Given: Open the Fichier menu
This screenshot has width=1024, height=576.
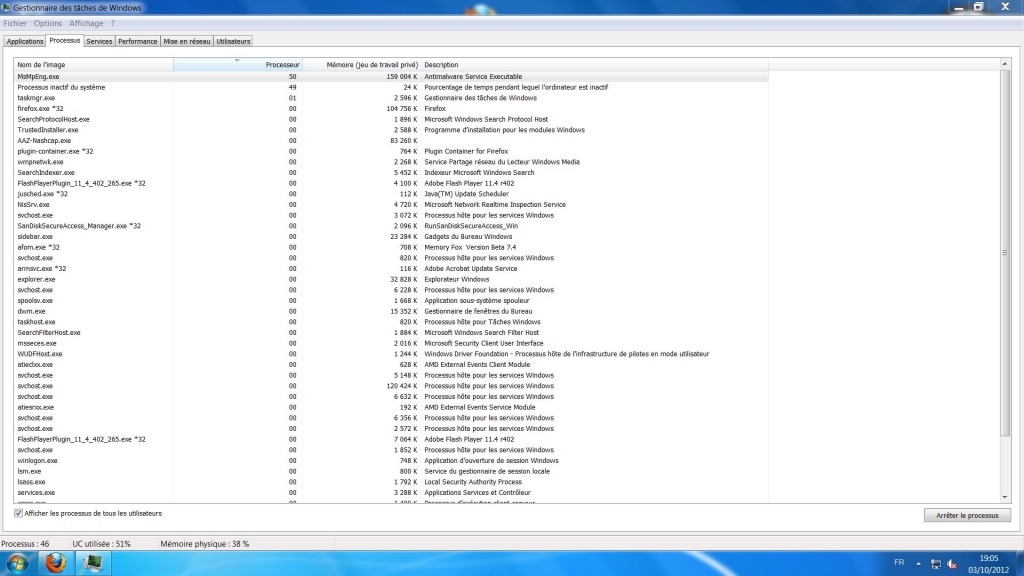Looking at the screenshot, I should pyautogui.click(x=15, y=23).
